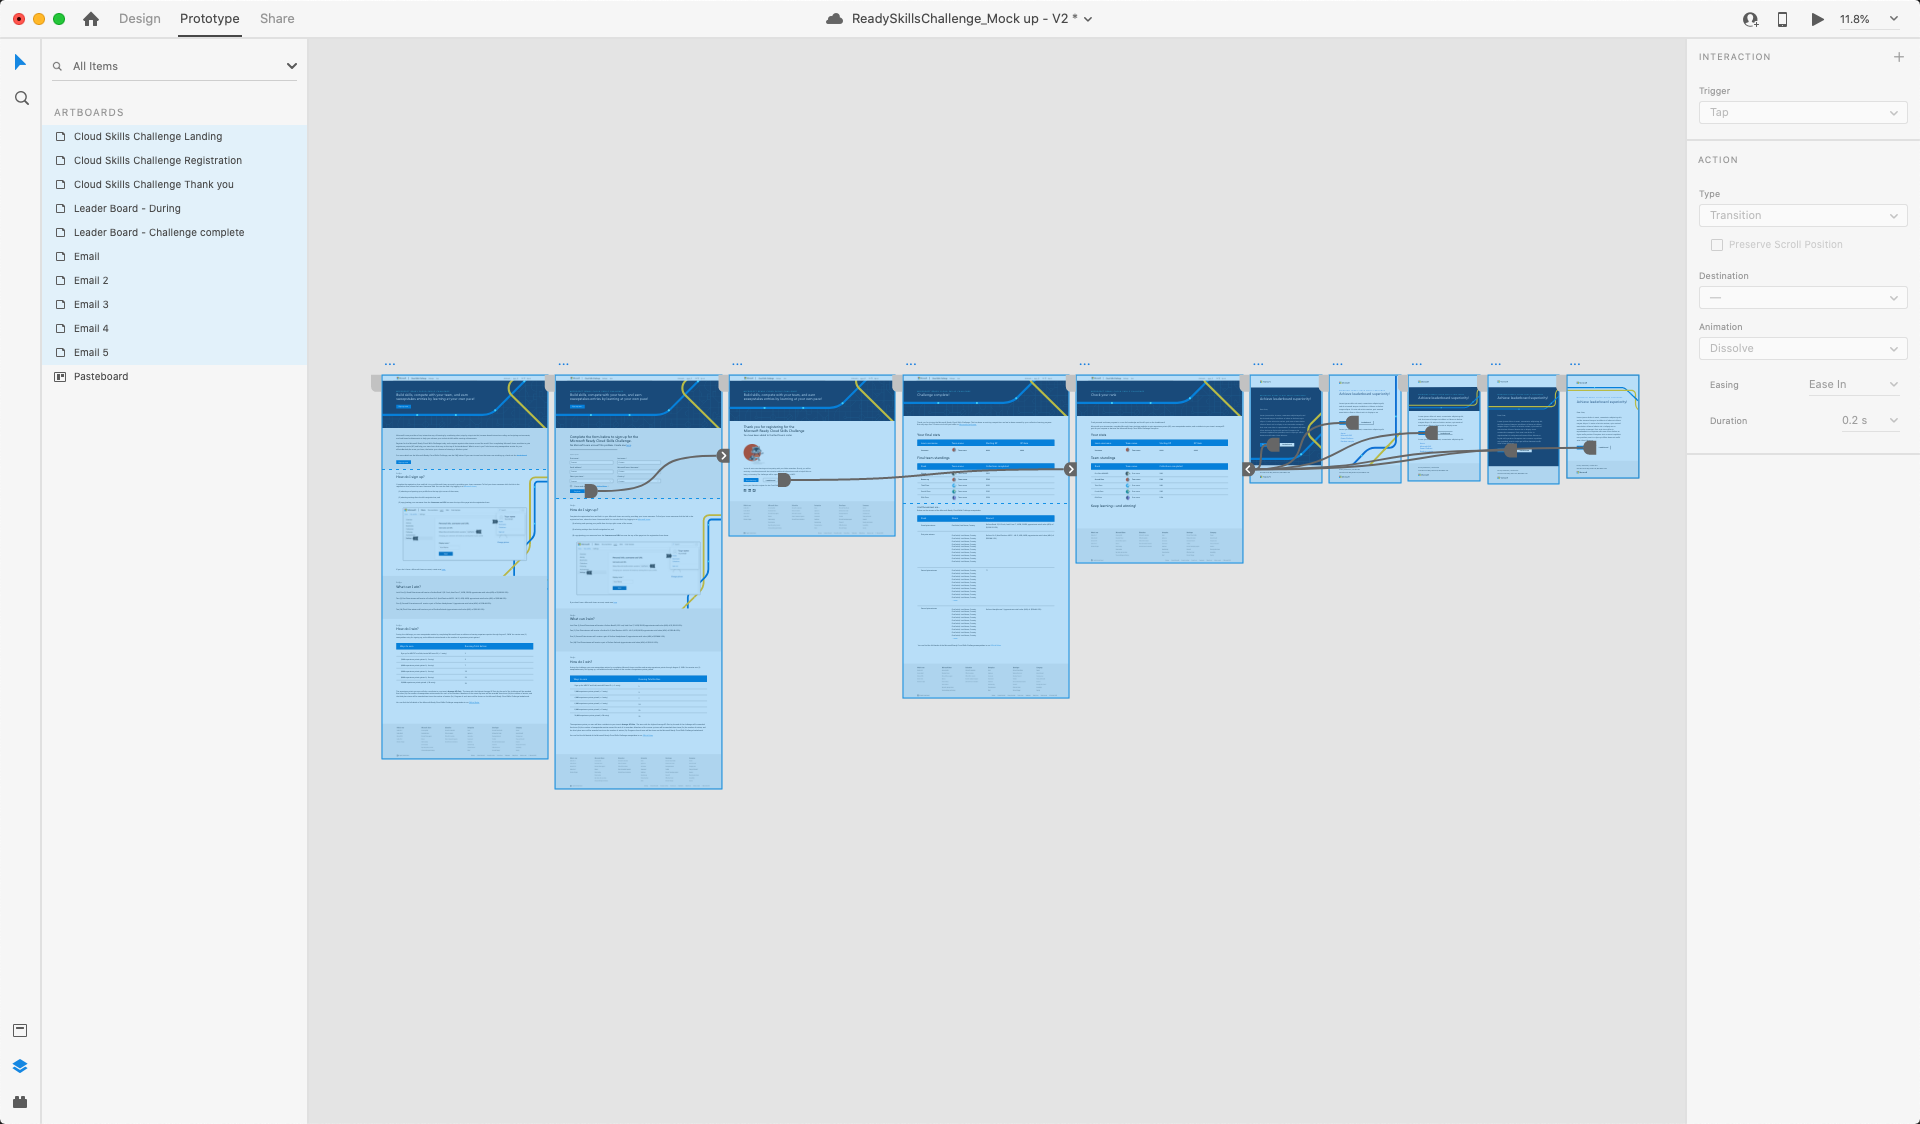
Task: Toggle the Preserve Scroll Position checkbox
Action: [1717, 245]
